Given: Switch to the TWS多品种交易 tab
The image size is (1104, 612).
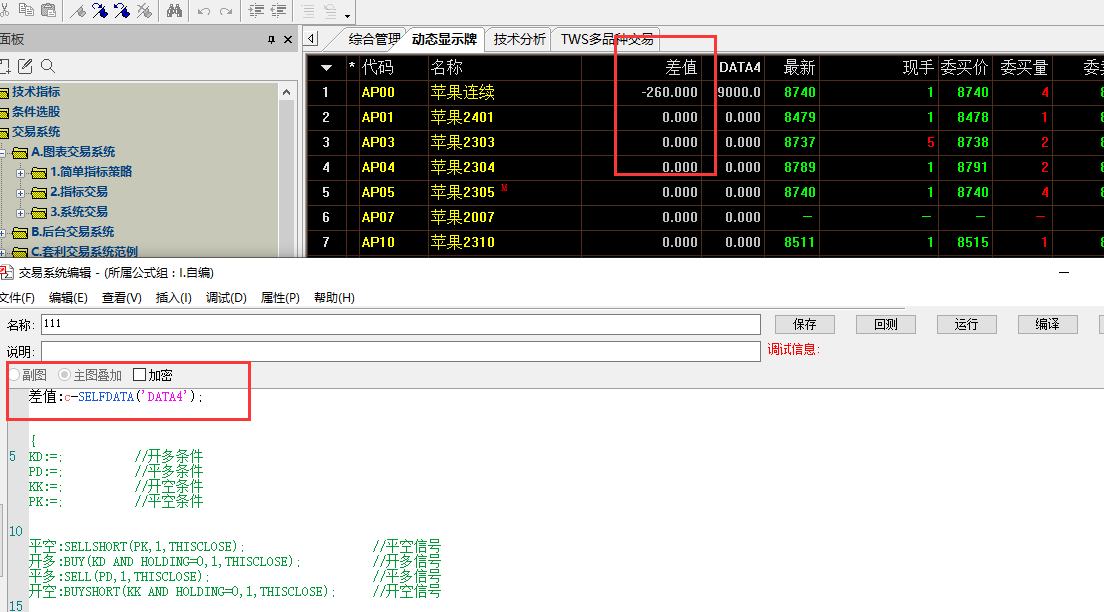Looking at the screenshot, I should (607, 39).
